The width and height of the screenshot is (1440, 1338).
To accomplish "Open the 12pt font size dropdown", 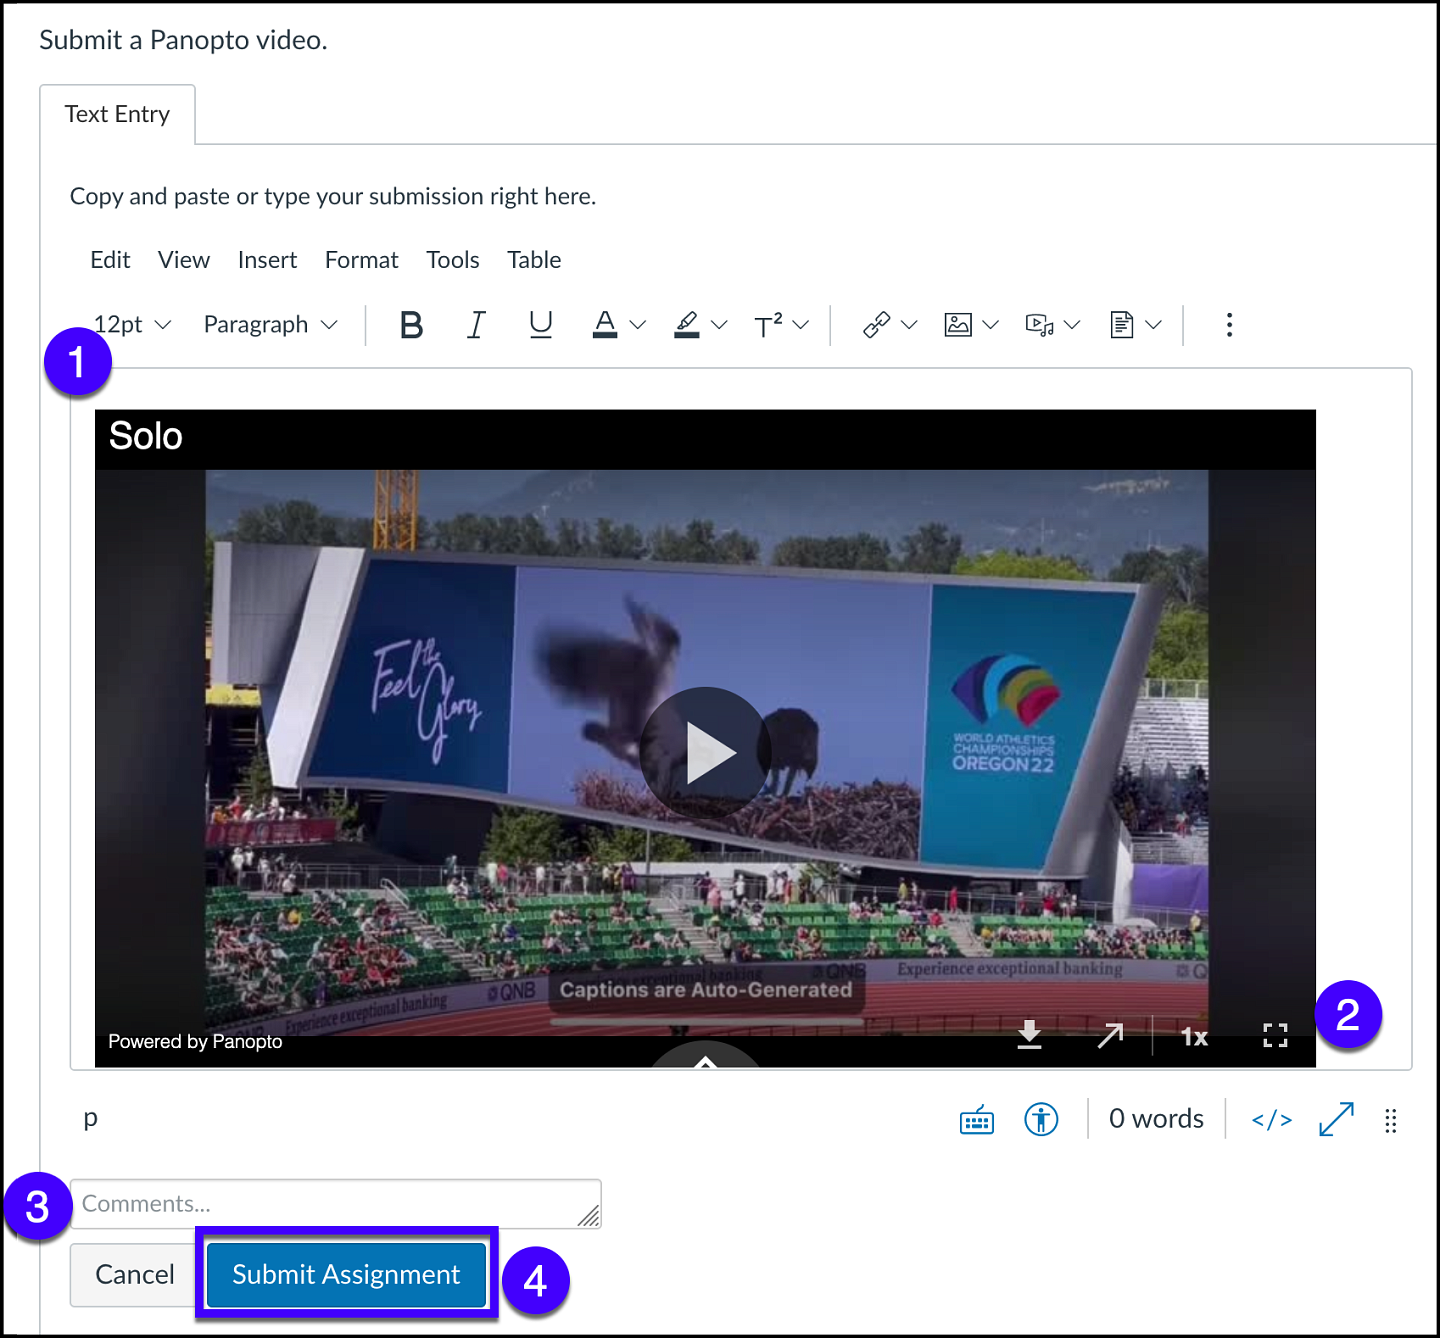I will pos(133,325).
